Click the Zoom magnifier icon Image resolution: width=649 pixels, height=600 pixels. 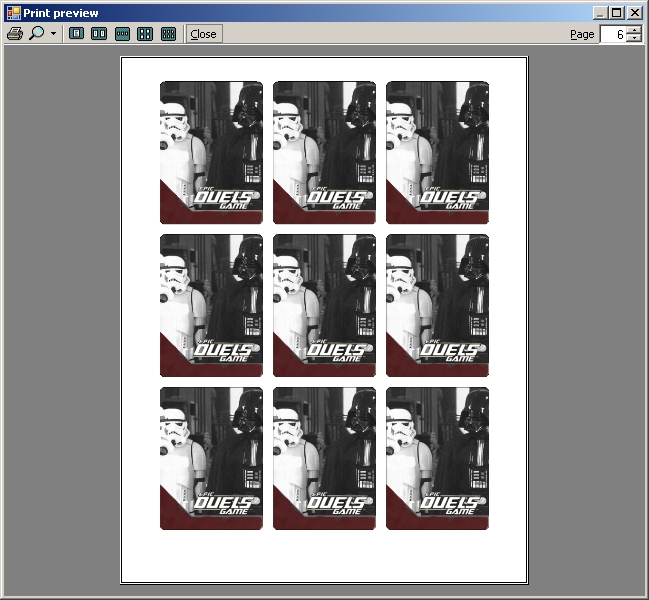click(x=37, y=34)
